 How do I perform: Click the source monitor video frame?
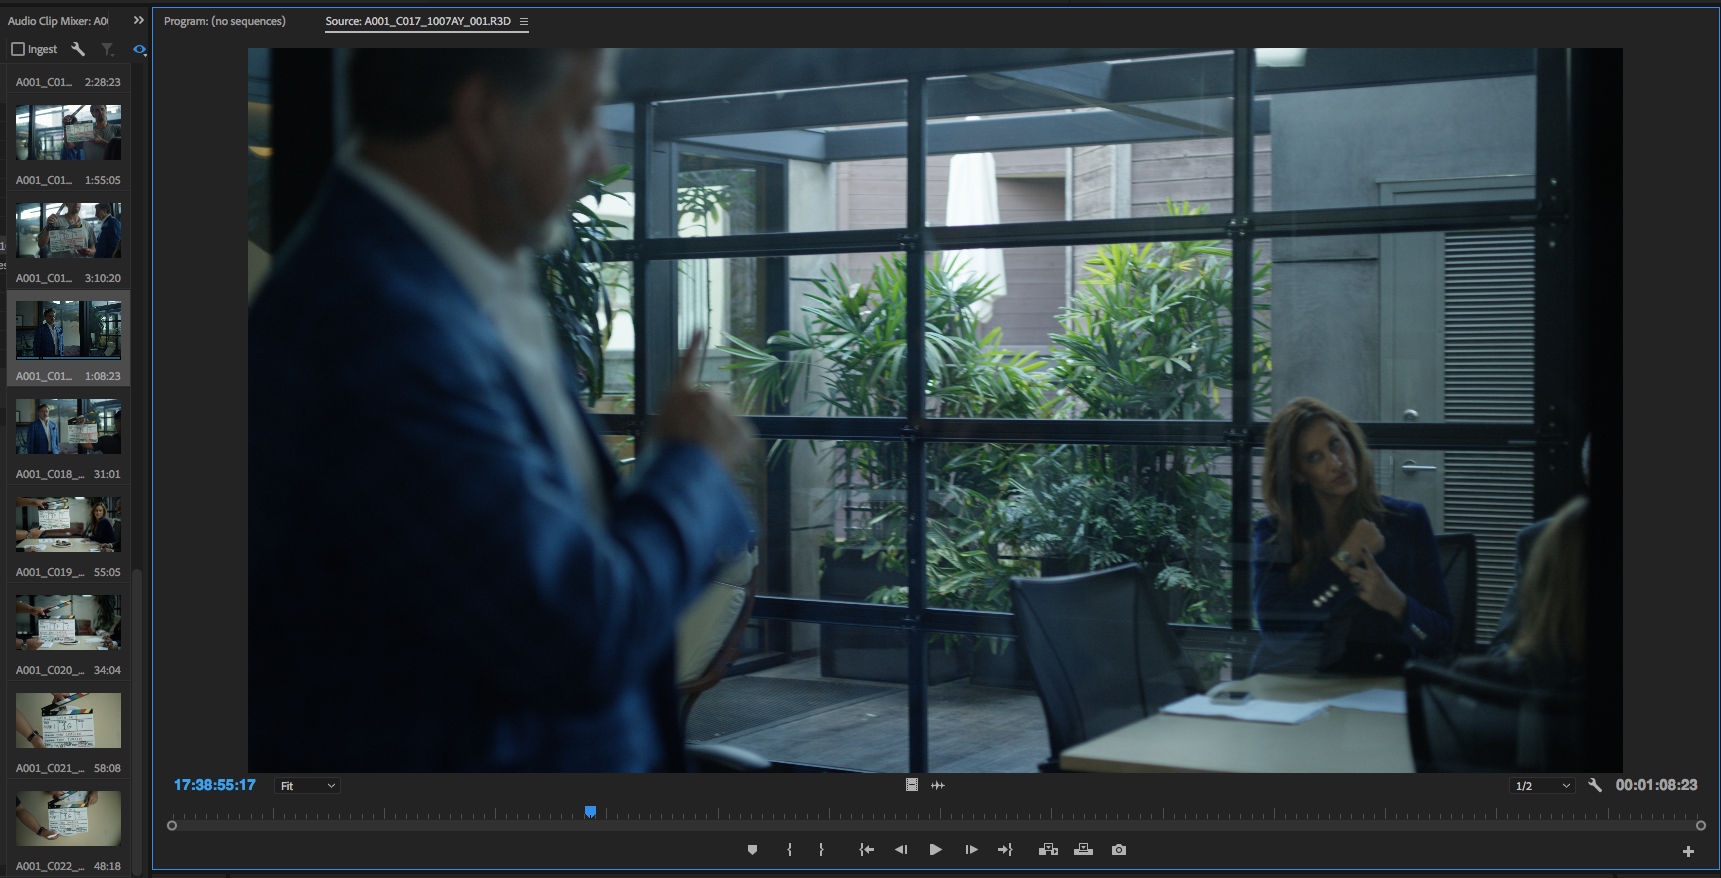pyautogui.click(x=935, y=410)
